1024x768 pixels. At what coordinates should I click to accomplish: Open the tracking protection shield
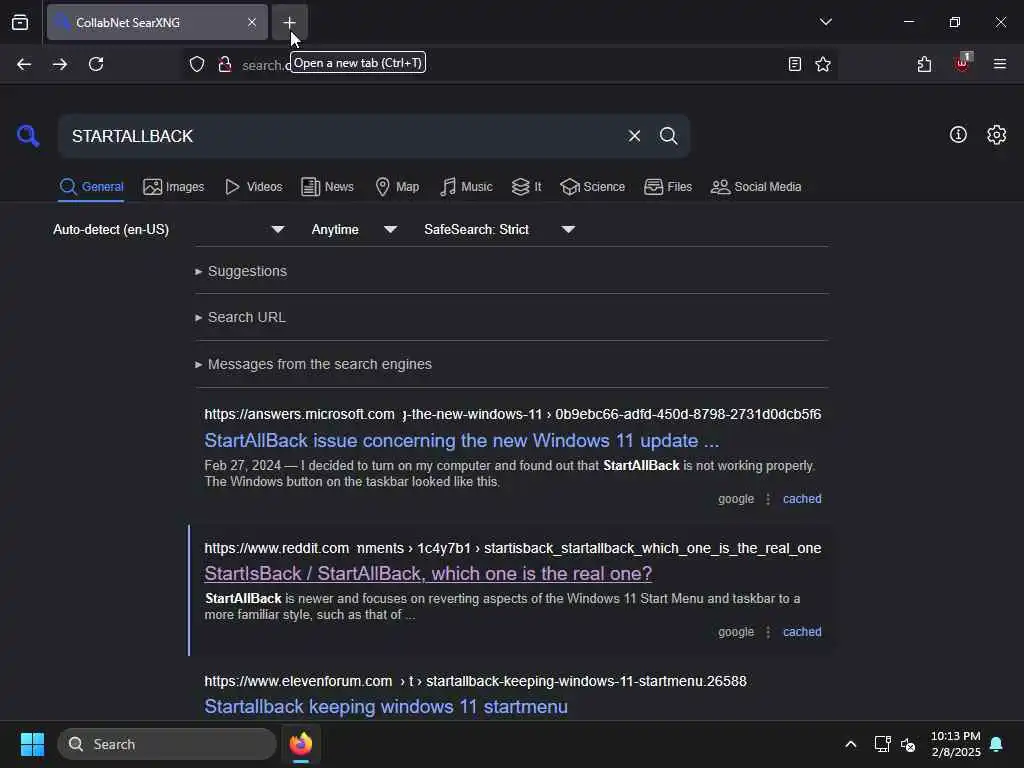click(197, 64)
